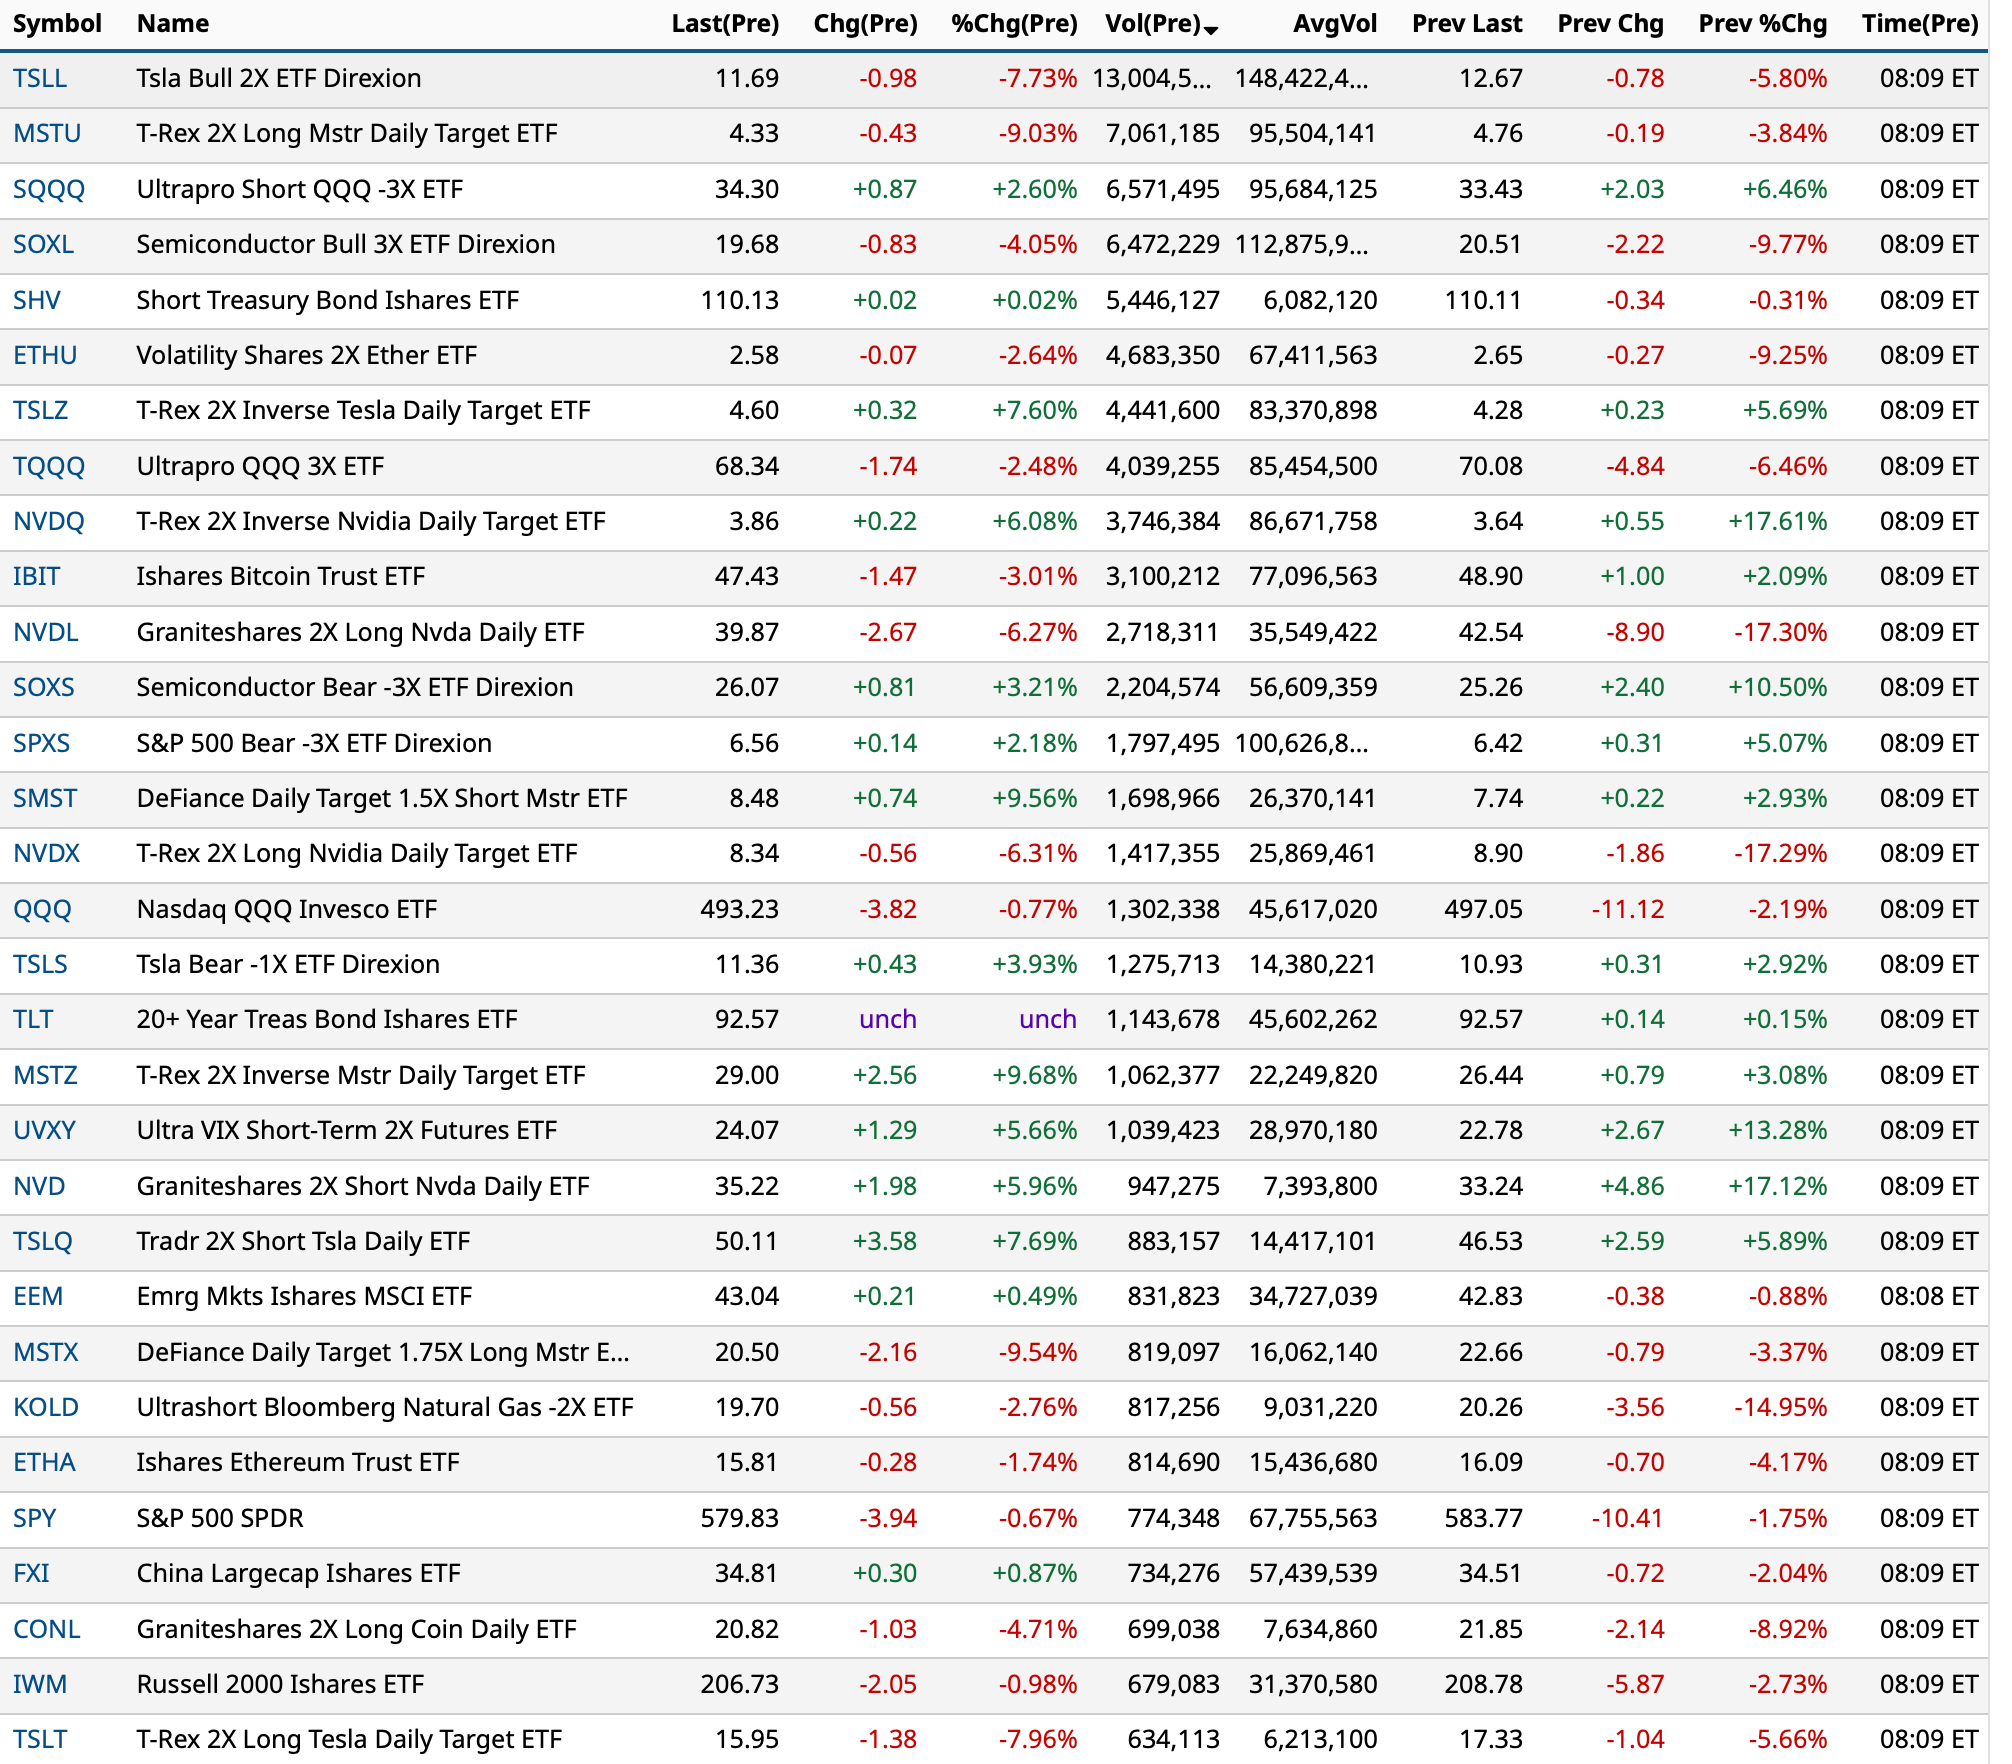The height and width of the screenshot is (1764, 2012).
Task: Open the TQQQ ticker link
Action: pyautogui.click(x=49, y=466)
